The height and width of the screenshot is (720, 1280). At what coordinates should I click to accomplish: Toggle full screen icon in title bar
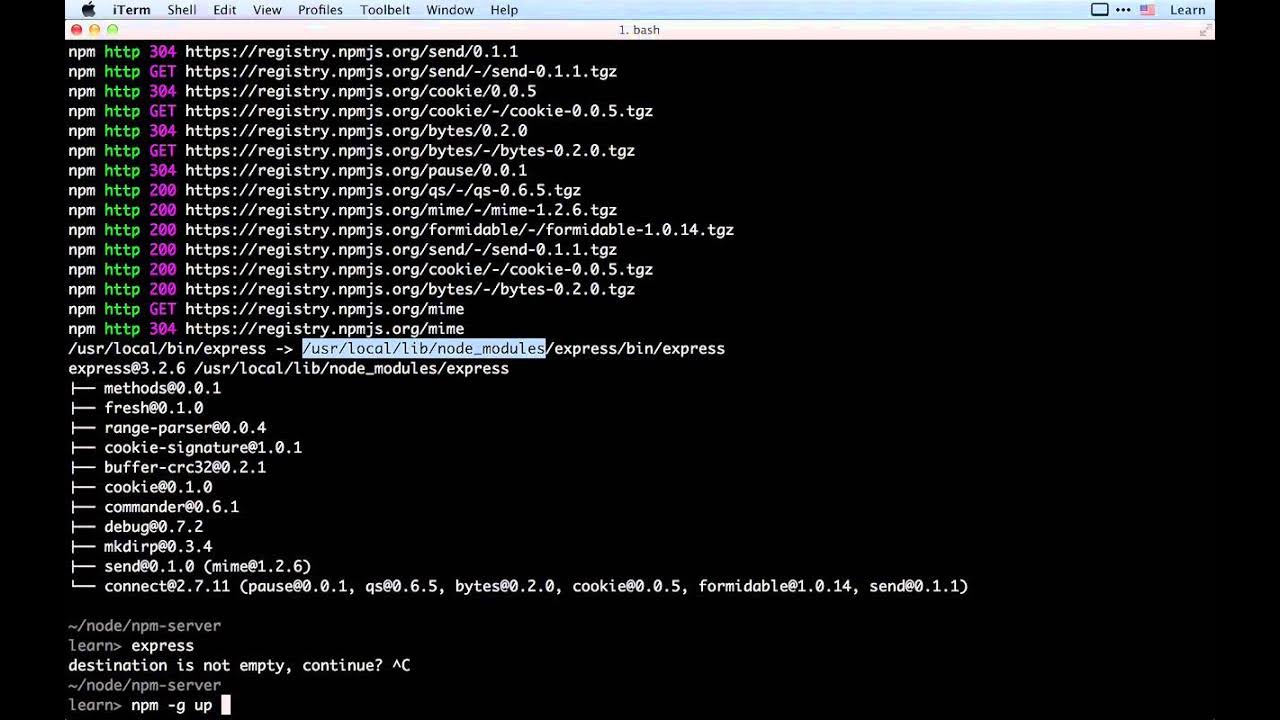(x=1204, y=30)
